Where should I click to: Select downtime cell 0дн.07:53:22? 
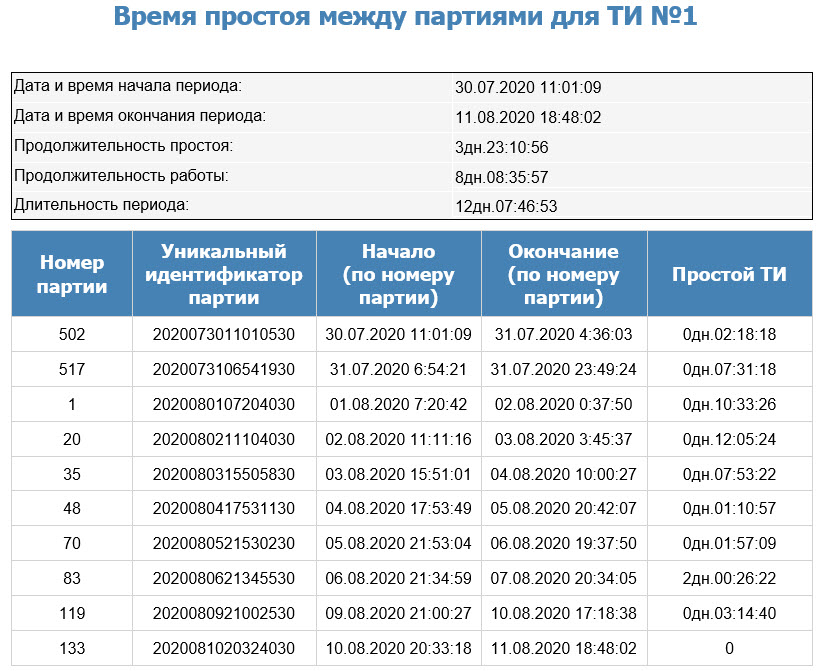[729, 474]
